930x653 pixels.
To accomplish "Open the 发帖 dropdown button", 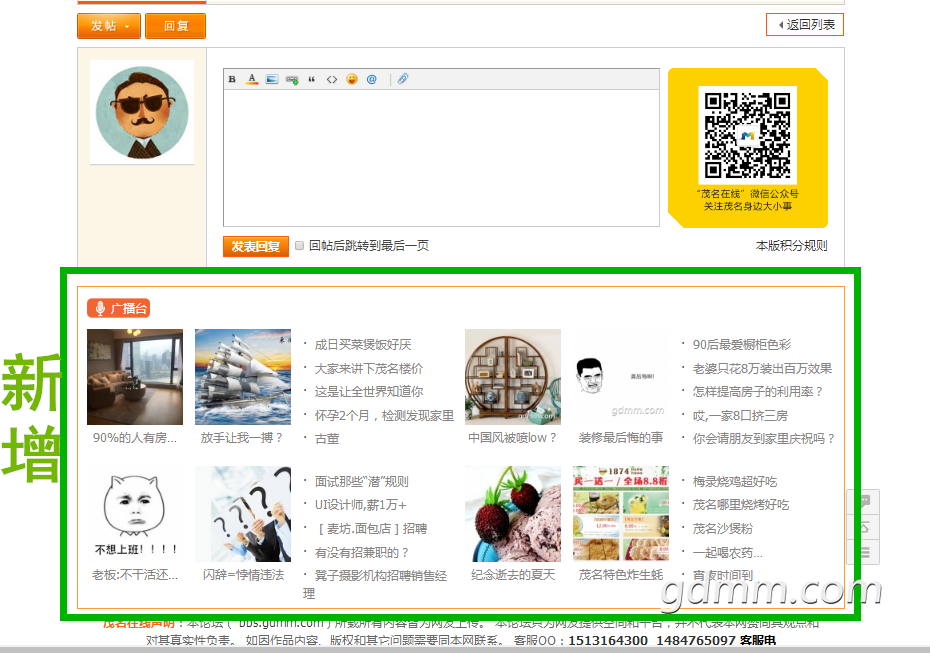I will 109,26.
